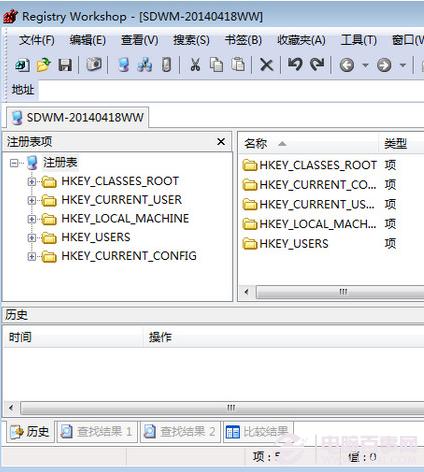Viewport: 424px width, 472px height.
Task: Expand HKEY_USERS in the tree
Action: 32,238
